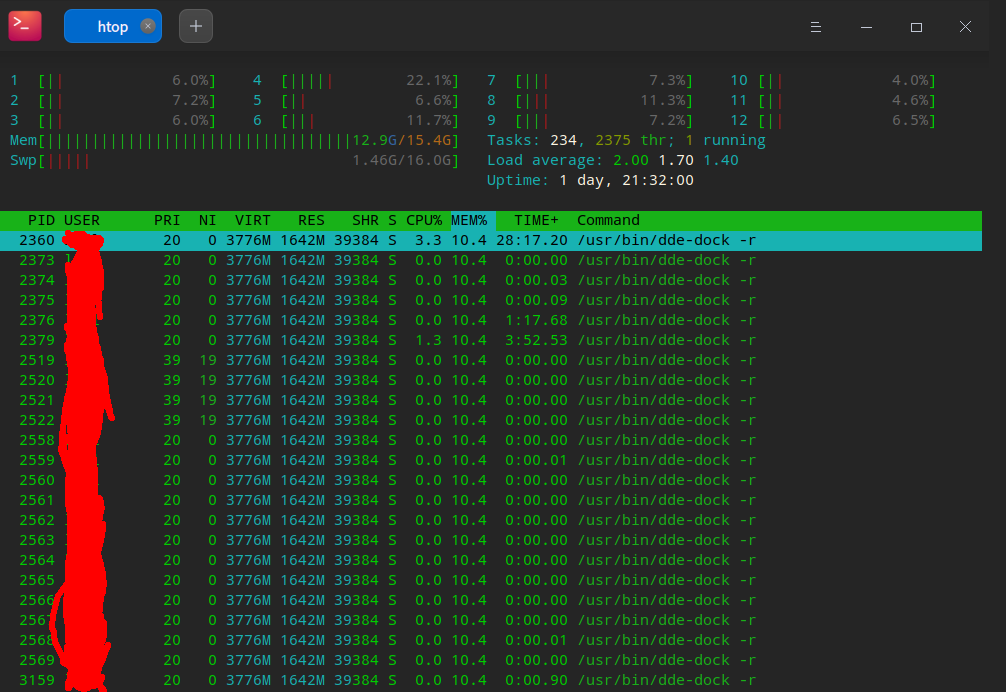Screen dimensions: 1006x692
Task: Select process row with PID 2360
Action: coord(491,241)
